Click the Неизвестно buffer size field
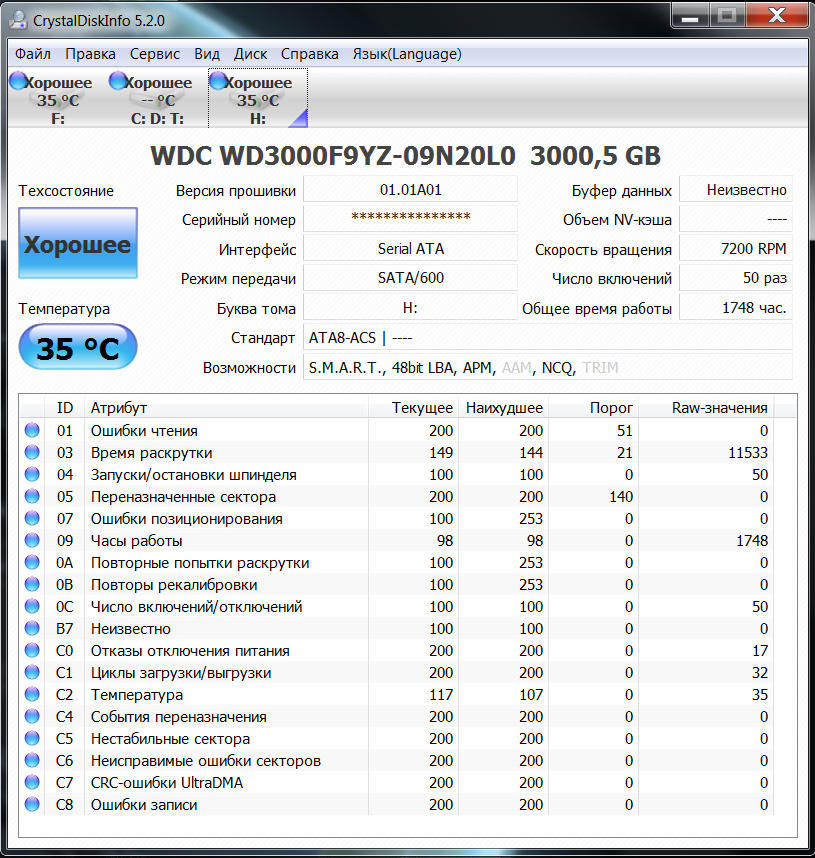This screenshot has height=858, width=815. pos(736,189)
